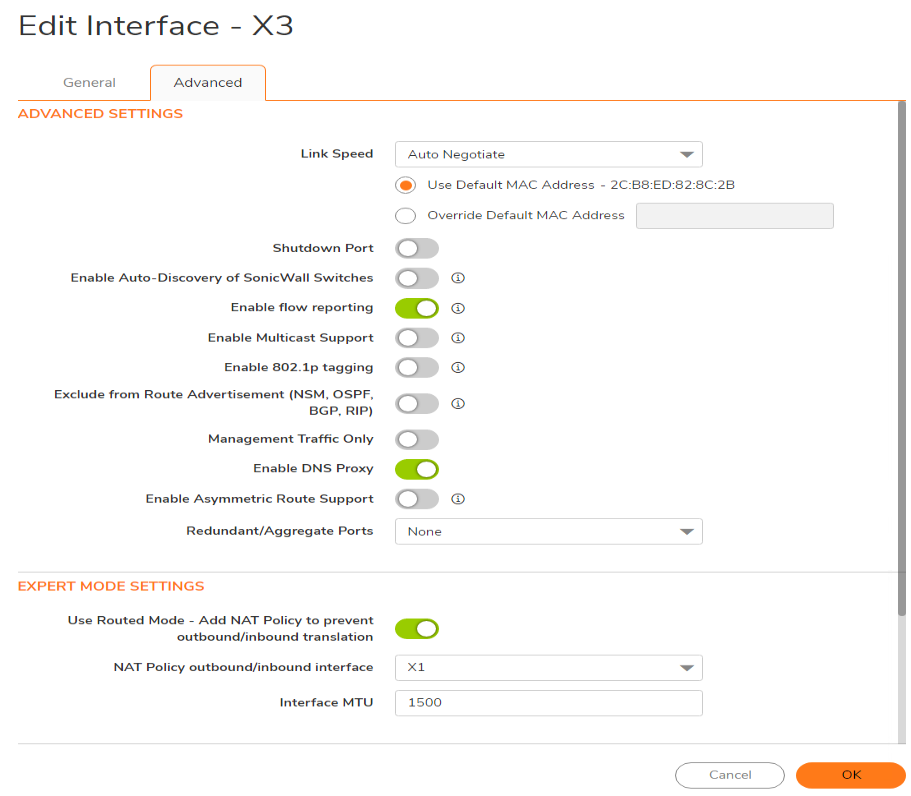
Task: Click info icon for Exclude from Route Advertisement
Action: click(x=458, y=404)
